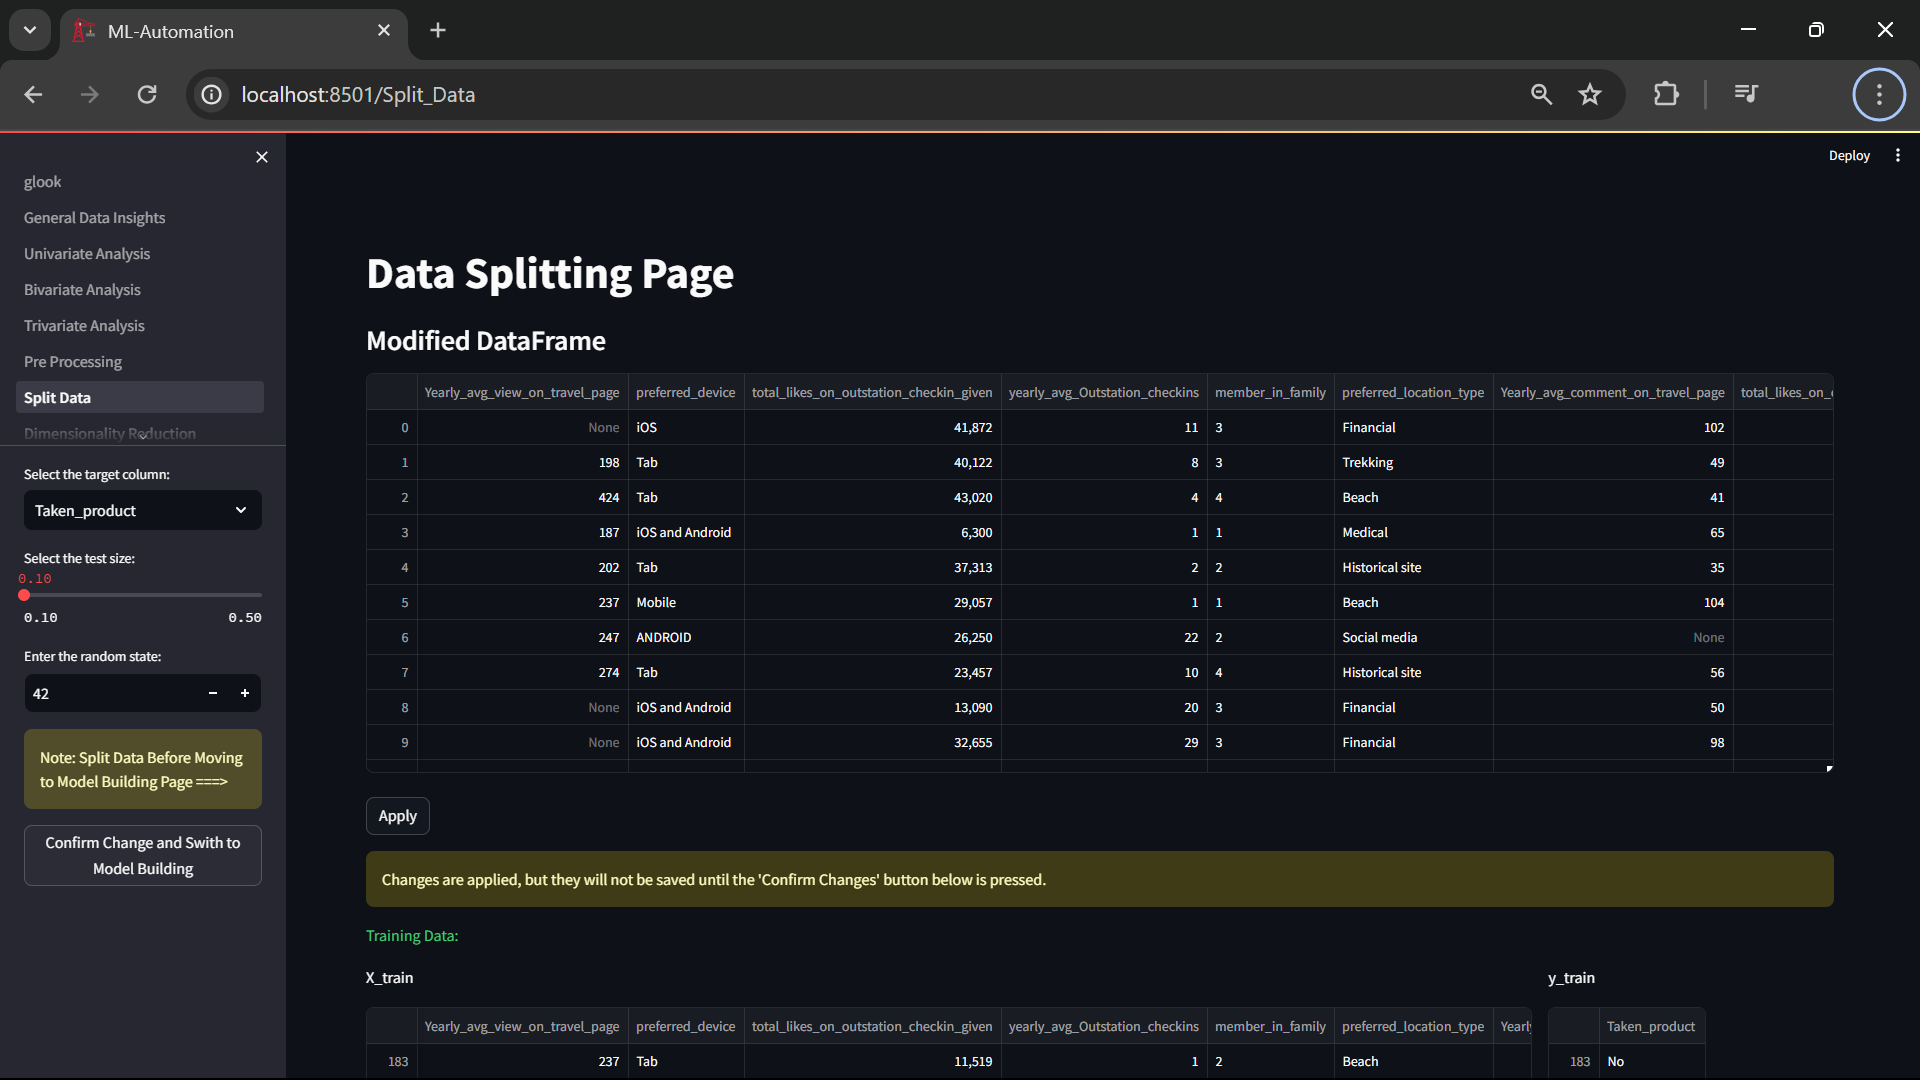Bookmark this page with the star icon
This screenshot has width=1920, height=1080.
click(x=1589, y=94)
